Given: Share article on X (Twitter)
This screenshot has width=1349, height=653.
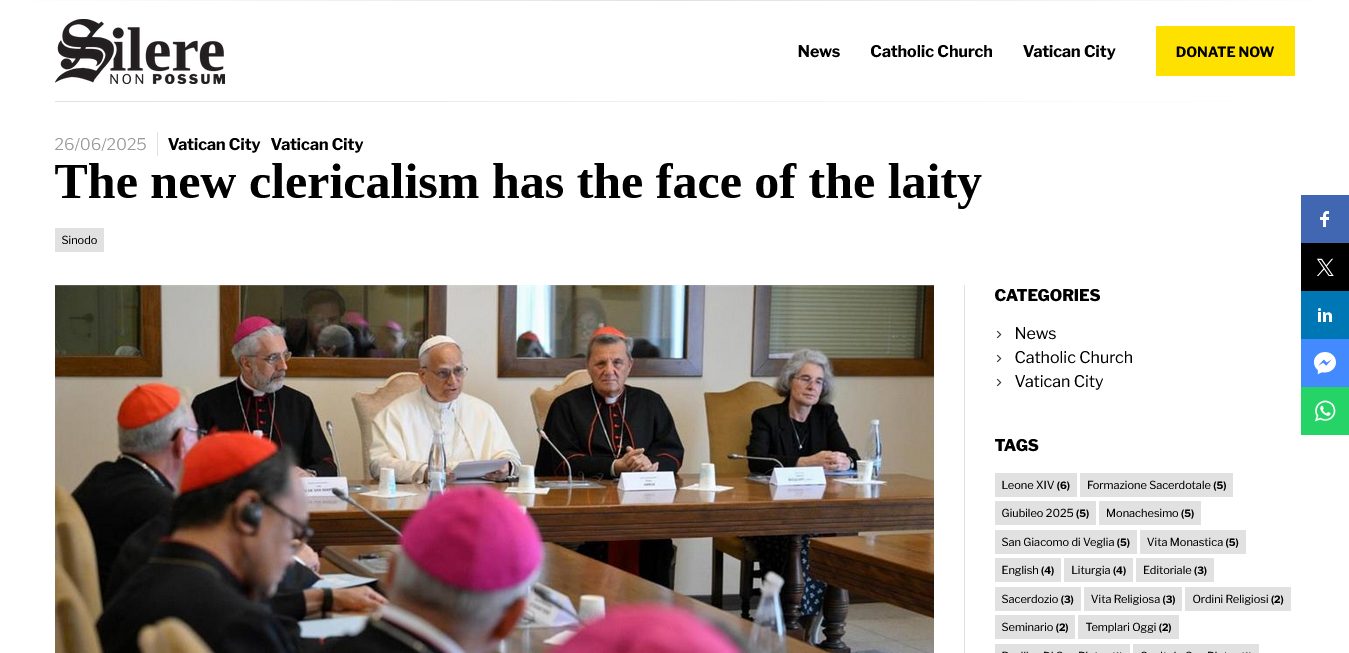Looking at the screenshot, I should 1324,267.
